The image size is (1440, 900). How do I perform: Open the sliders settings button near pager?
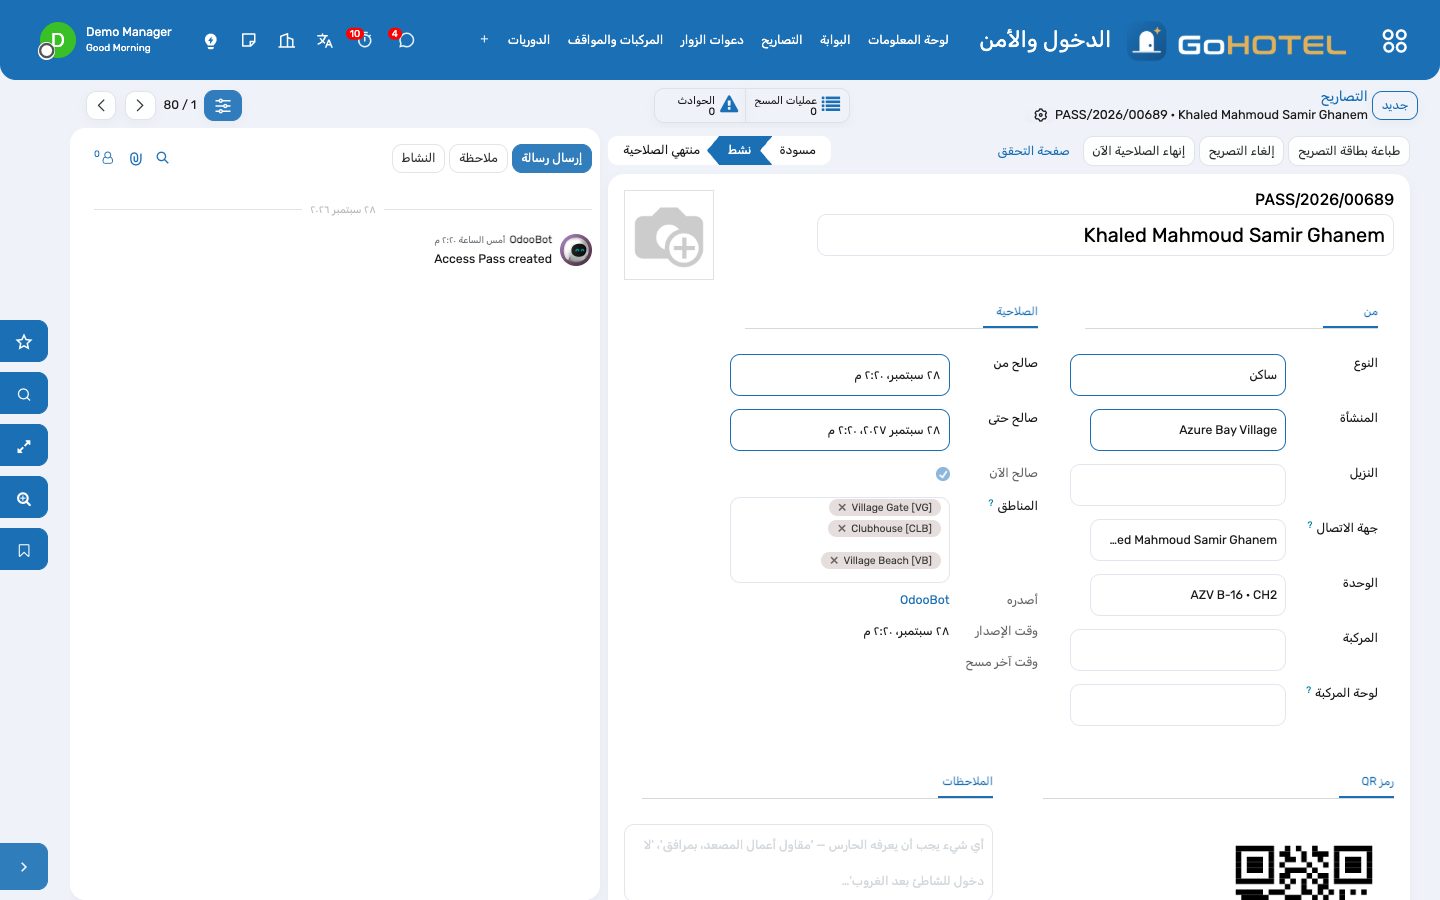click(x=223, y=105)
